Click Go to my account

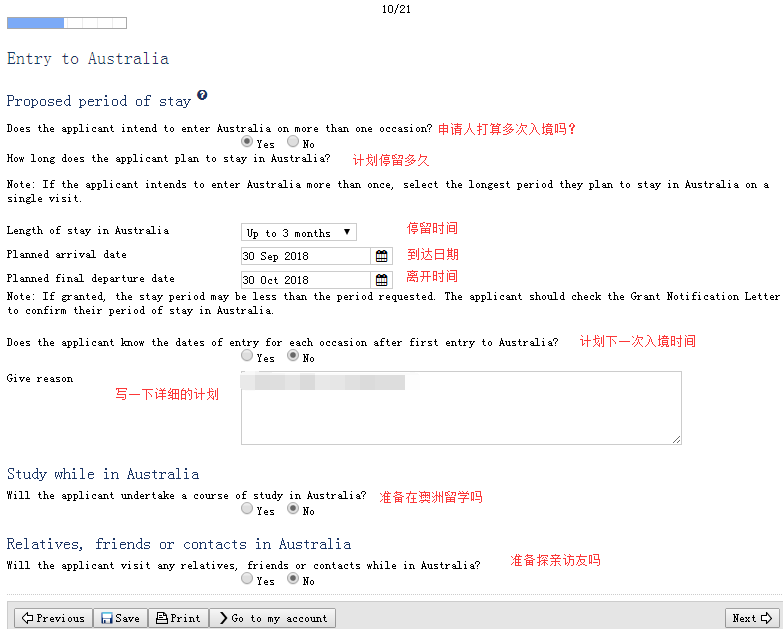pyautogui.click(x=272, y=618)
